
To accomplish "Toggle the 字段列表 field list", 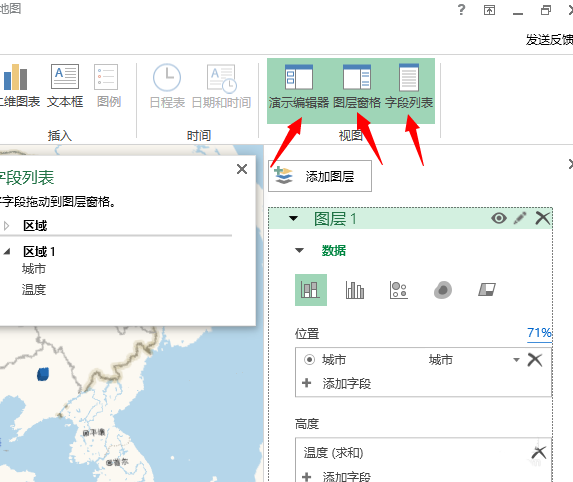I will click(409, 87).
